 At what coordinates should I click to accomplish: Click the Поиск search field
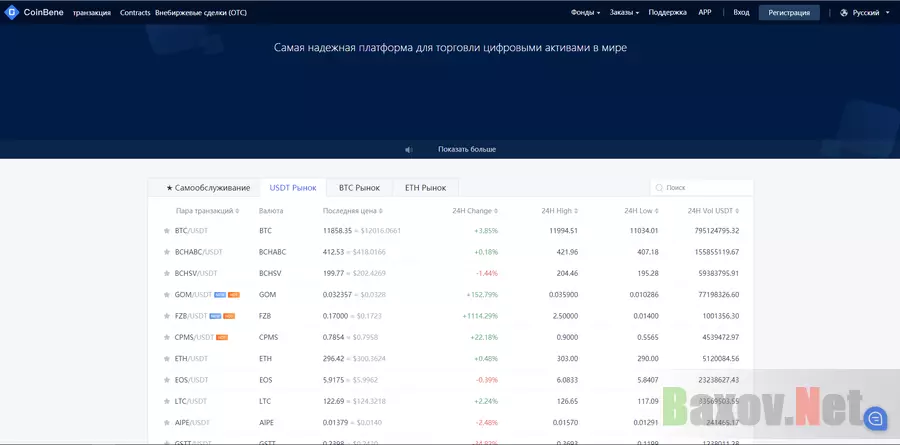click(702, 188)
